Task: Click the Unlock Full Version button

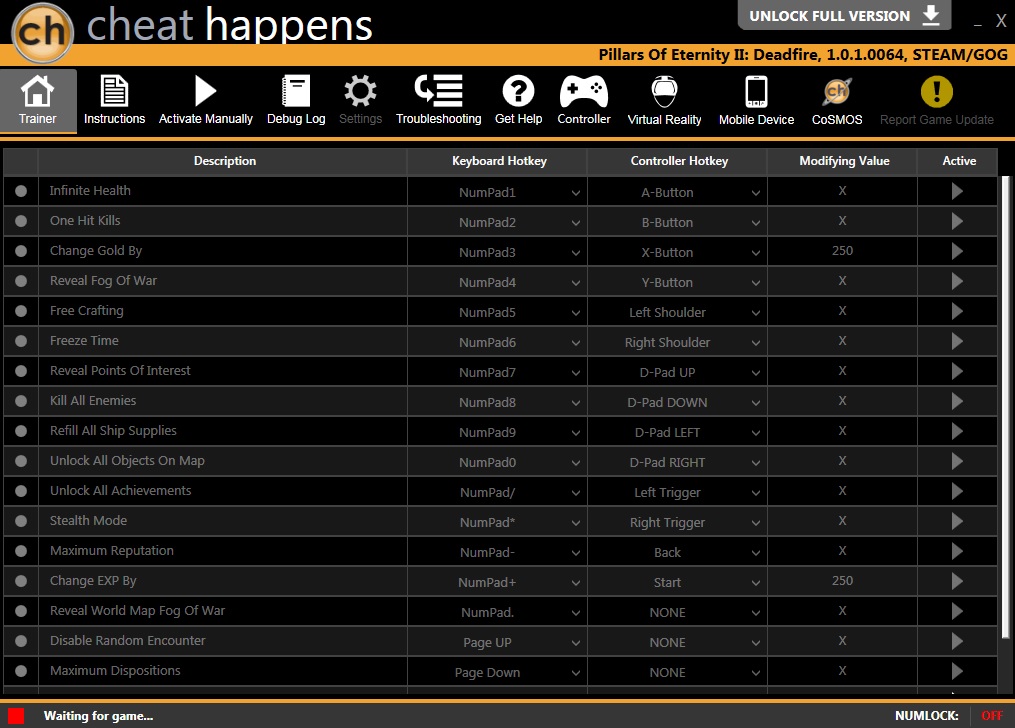Action: [x=844, y=16]
